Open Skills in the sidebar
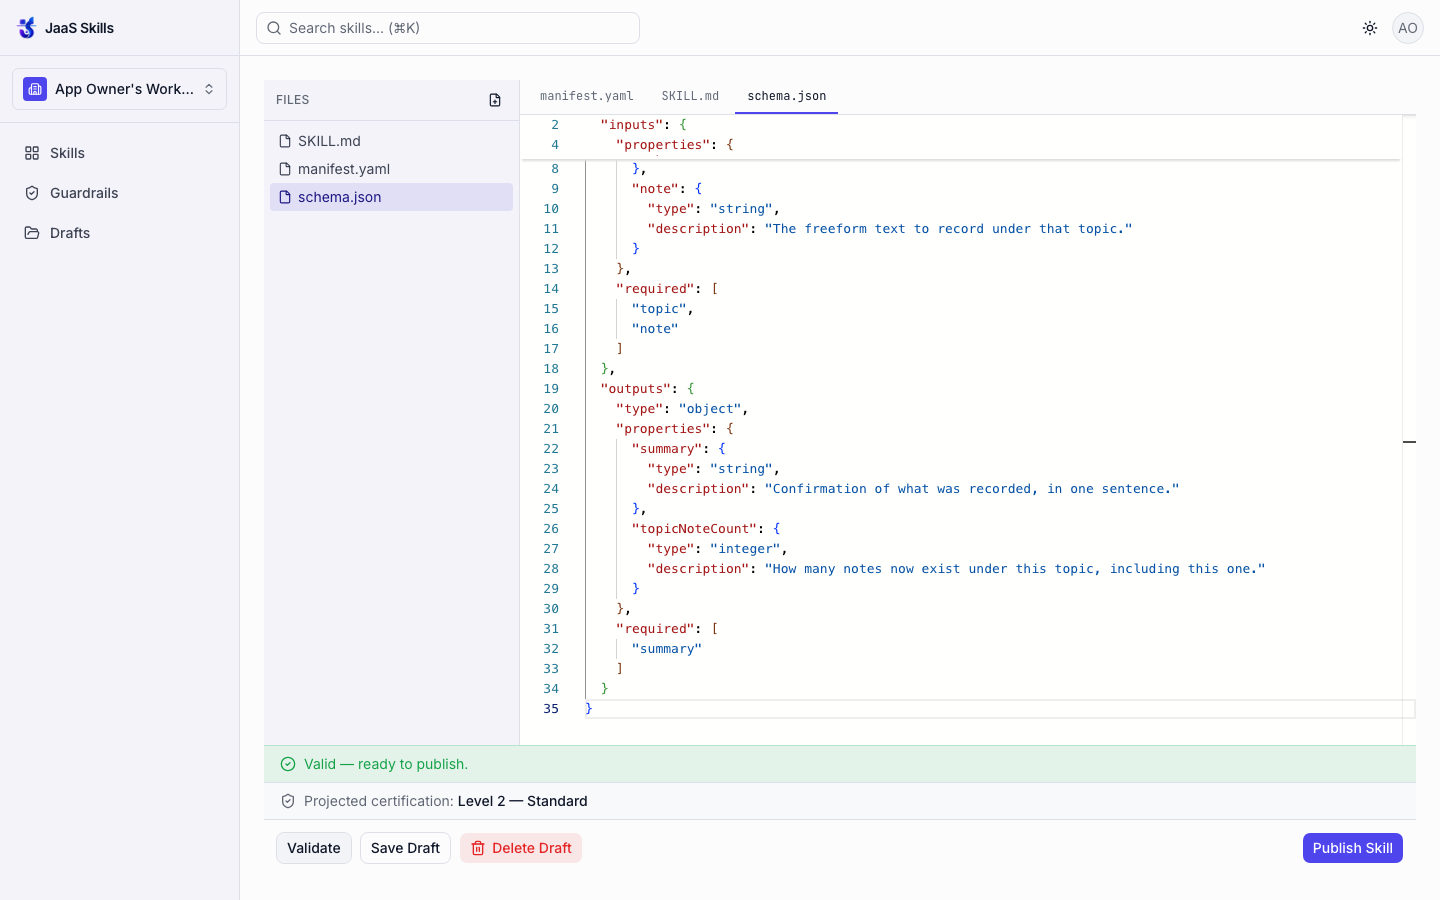Image resolution: width=1440 pixels, height=900 pixels. 119,153
